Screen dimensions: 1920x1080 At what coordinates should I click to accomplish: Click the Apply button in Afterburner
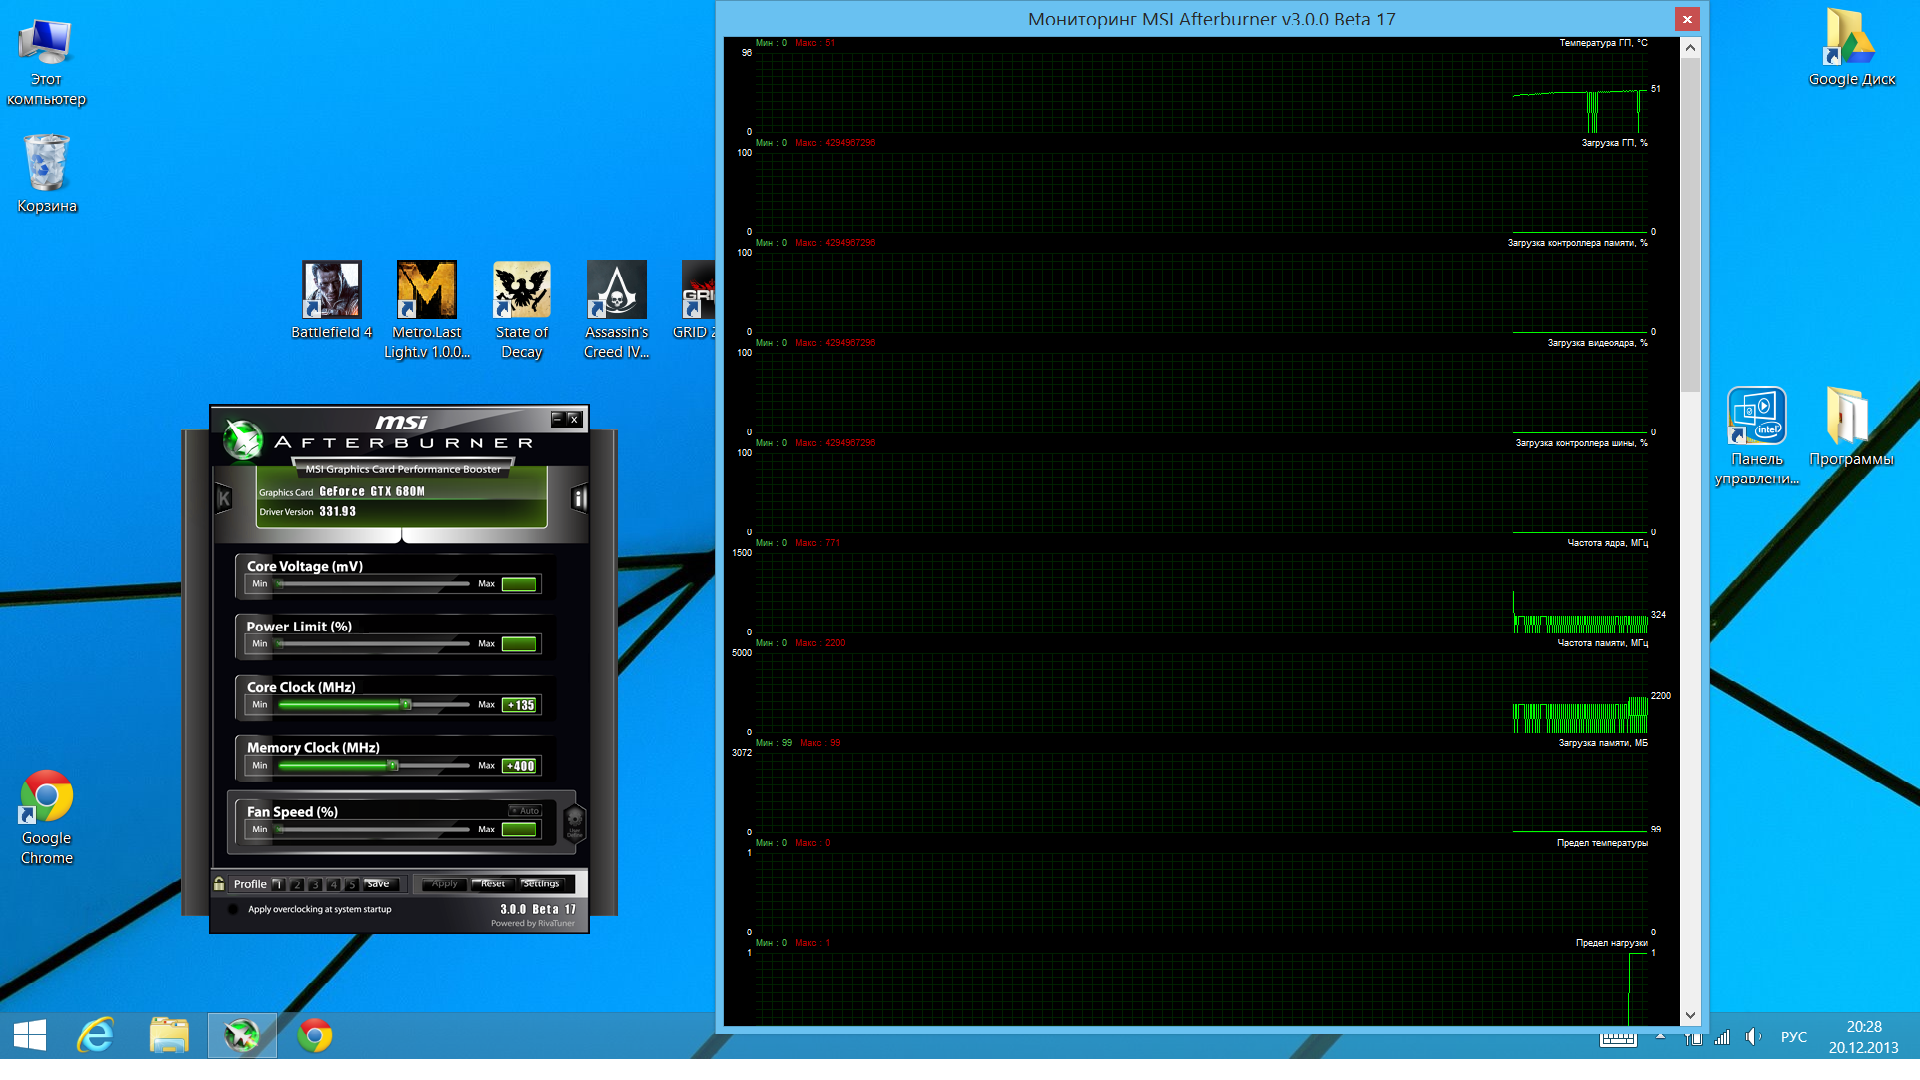444,884
